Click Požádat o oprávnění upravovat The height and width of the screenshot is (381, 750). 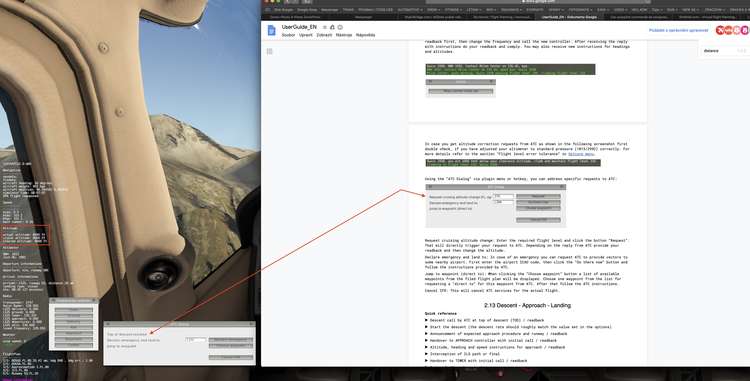[x=678, y=30]
